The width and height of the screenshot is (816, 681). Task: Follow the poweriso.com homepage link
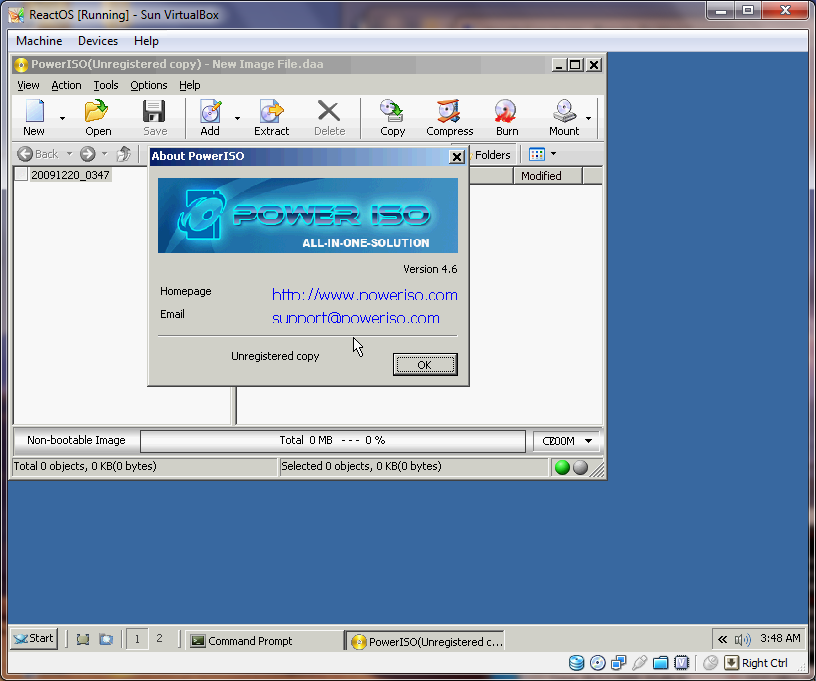point(364,295)
